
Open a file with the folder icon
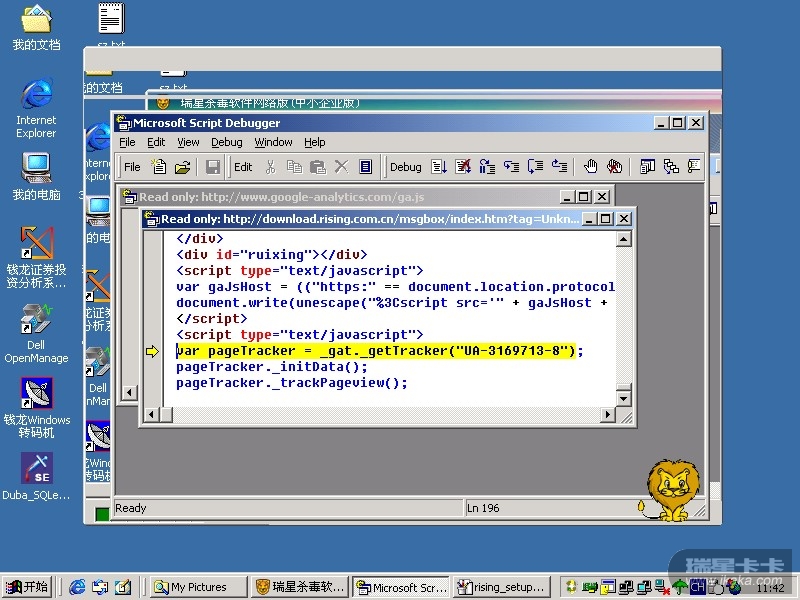pos(182,166)
